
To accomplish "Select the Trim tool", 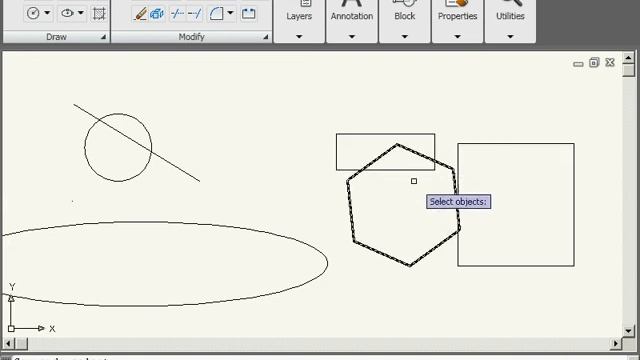I will 178,14.
